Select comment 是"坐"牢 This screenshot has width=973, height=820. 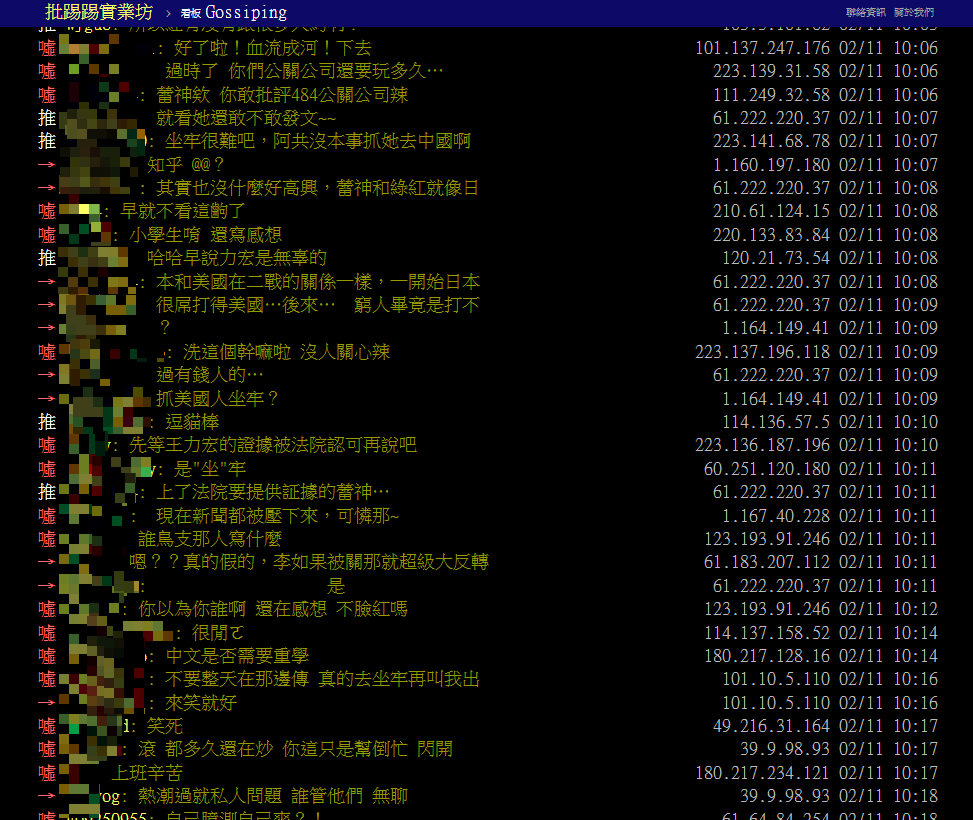210,469
